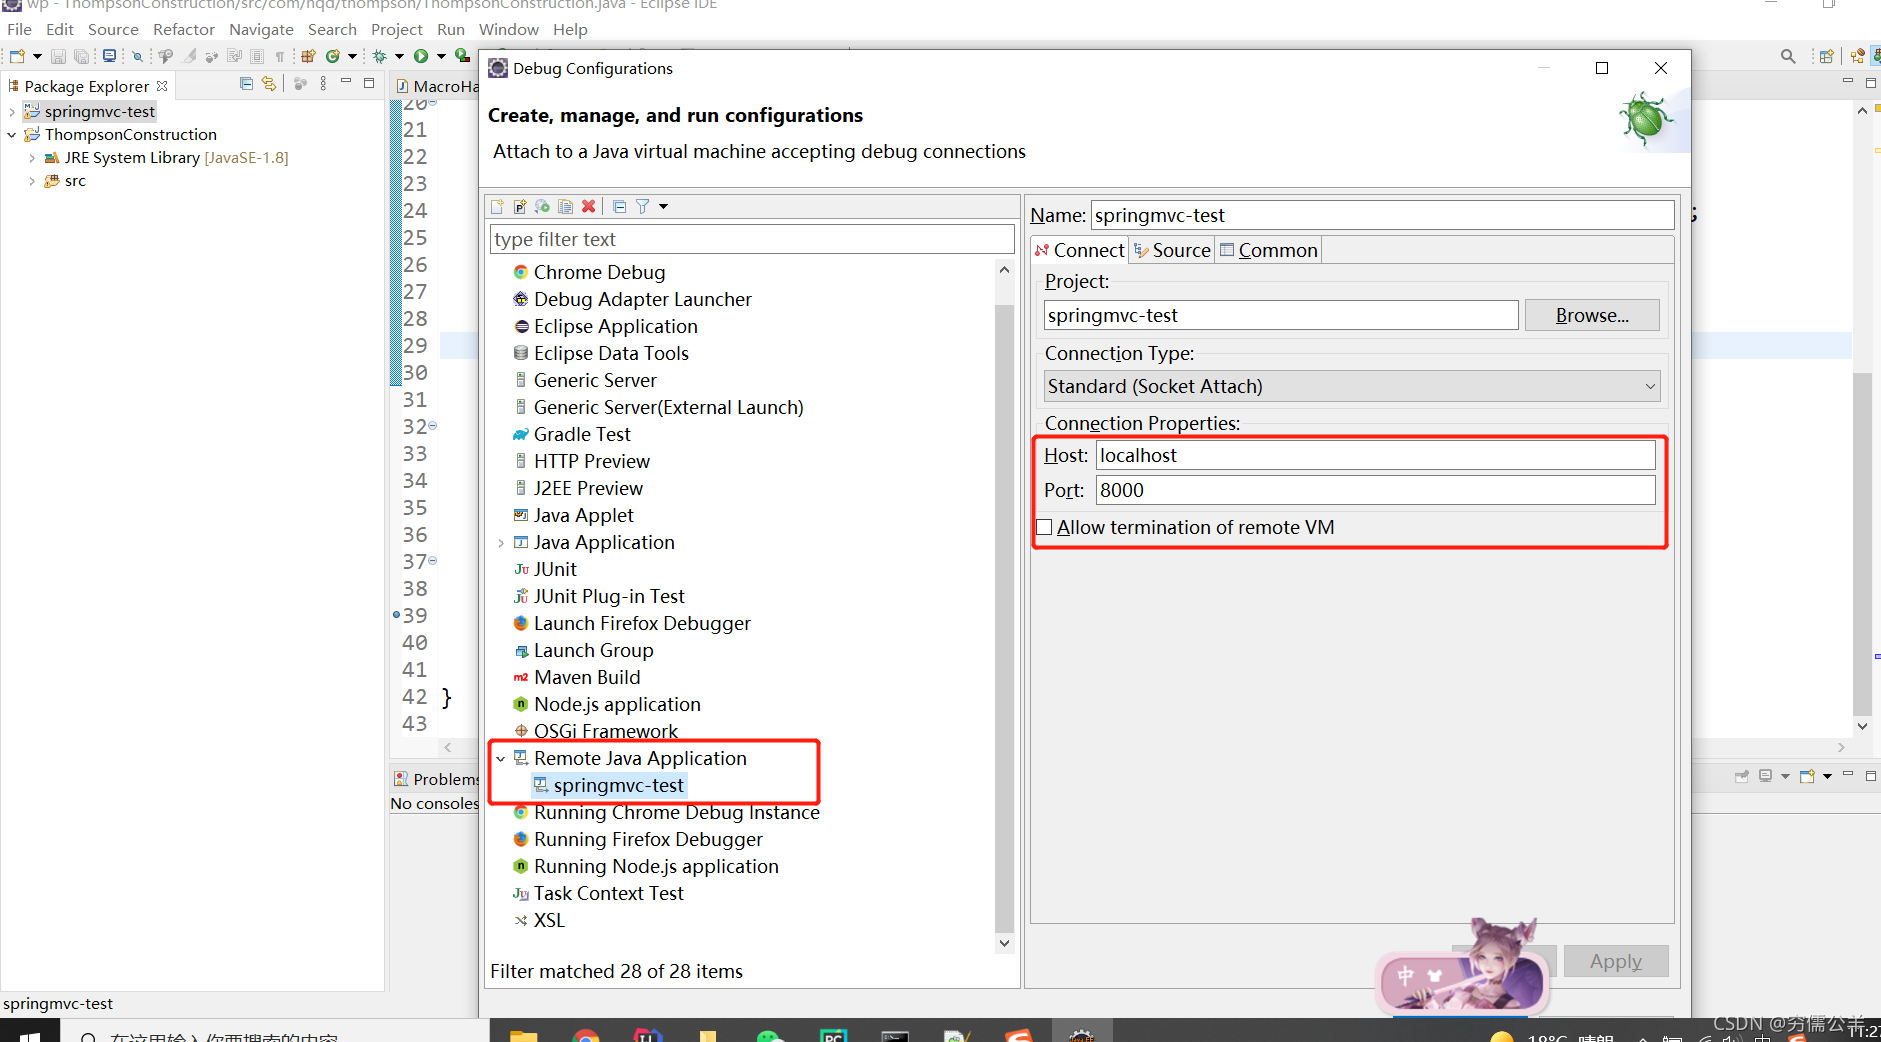The image size is (1881, 1042).
Task: Click the Port field showing 8000
Action: tap(1375, 490)
